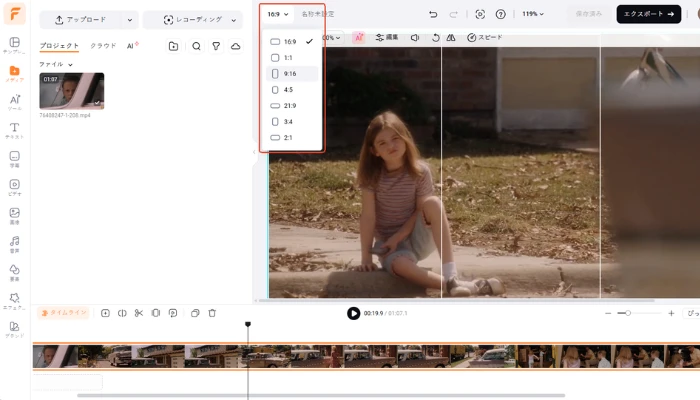Switch to the クラウド tab
The height and width of the screenshot is (400, 700).
(103, 46)
